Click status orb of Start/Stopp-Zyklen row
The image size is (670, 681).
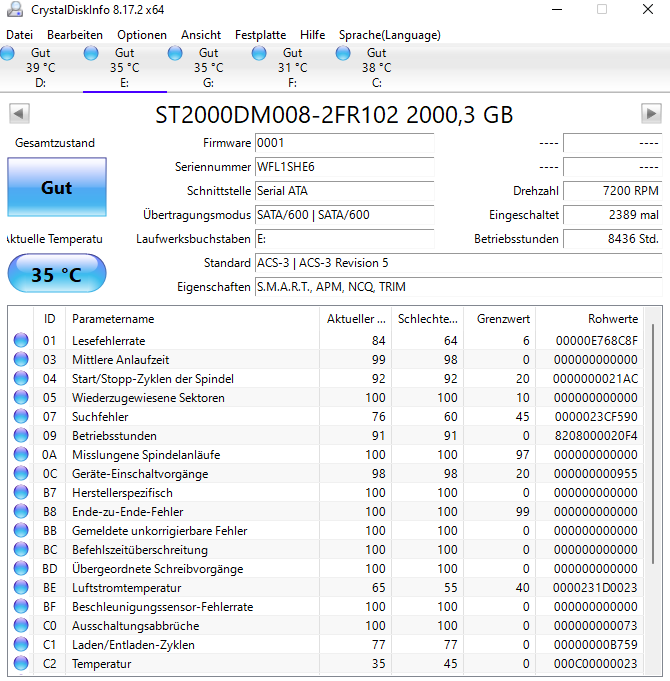click(21, 378)
